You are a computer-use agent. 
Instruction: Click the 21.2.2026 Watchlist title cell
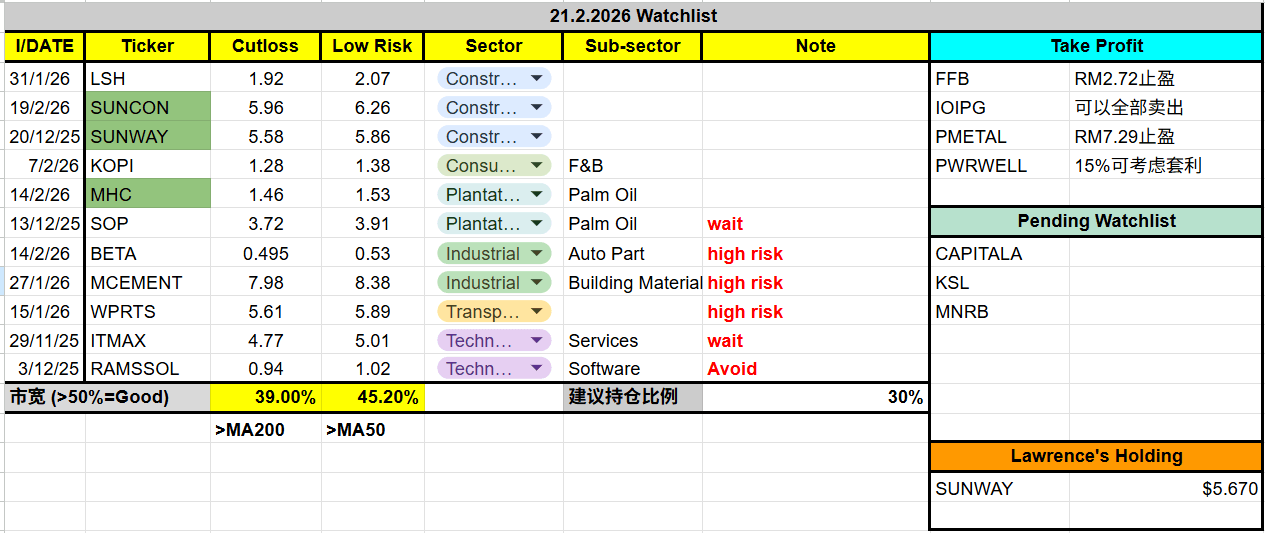(x=633, y=16)
